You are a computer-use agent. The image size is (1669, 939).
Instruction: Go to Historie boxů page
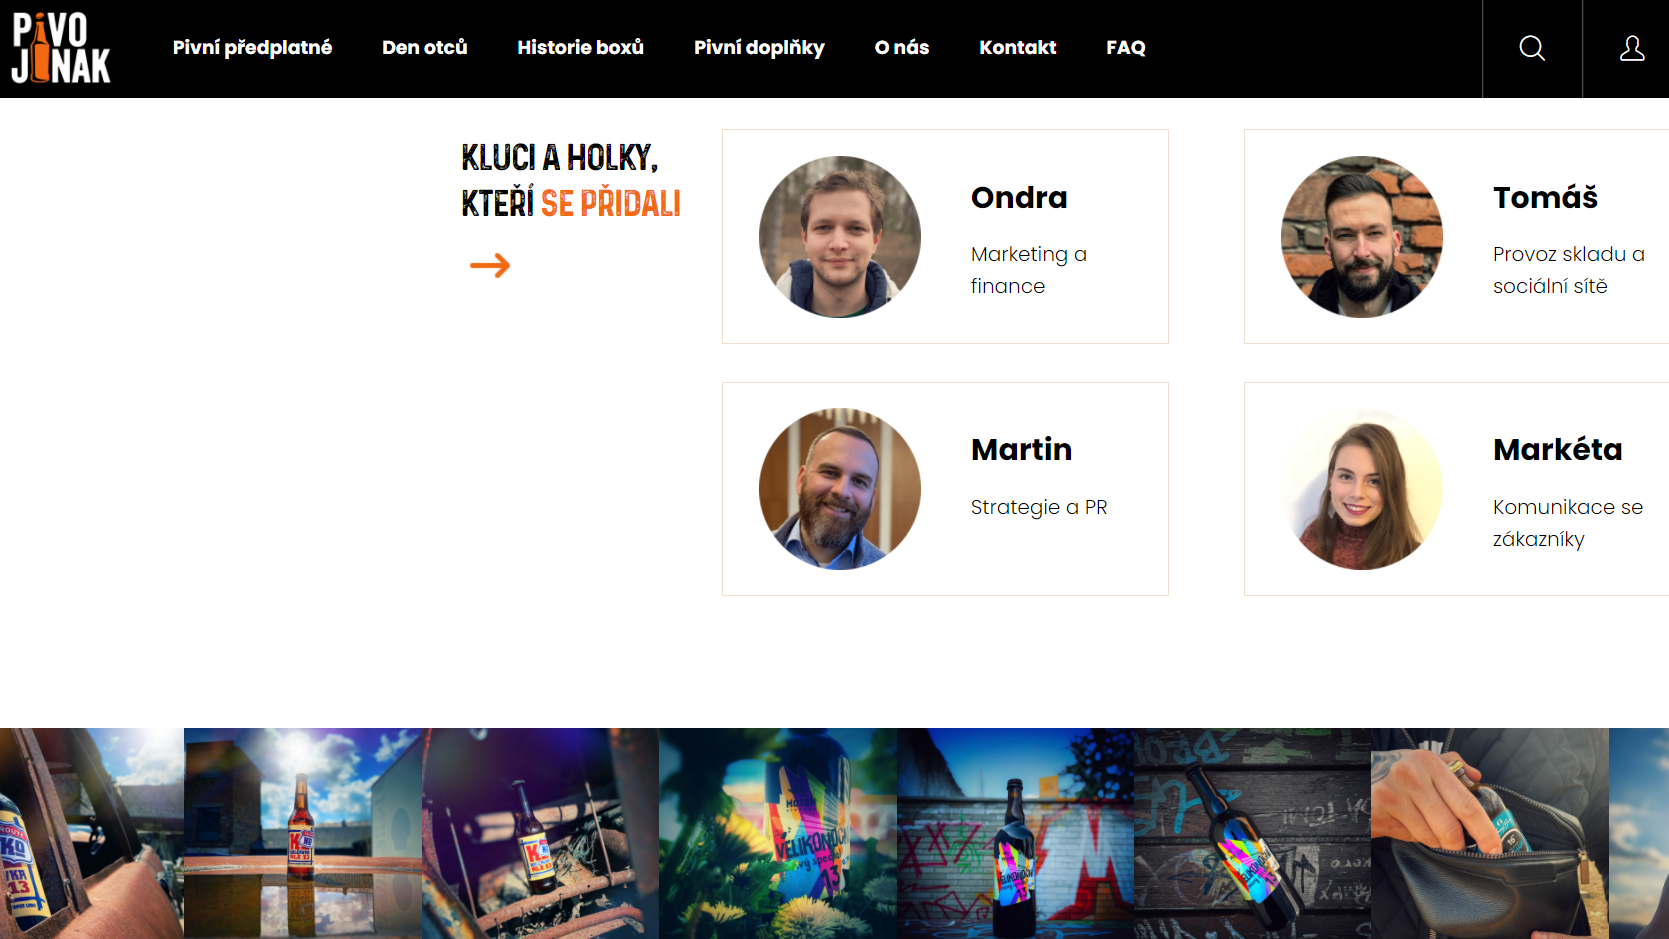(x=580, y=48)
